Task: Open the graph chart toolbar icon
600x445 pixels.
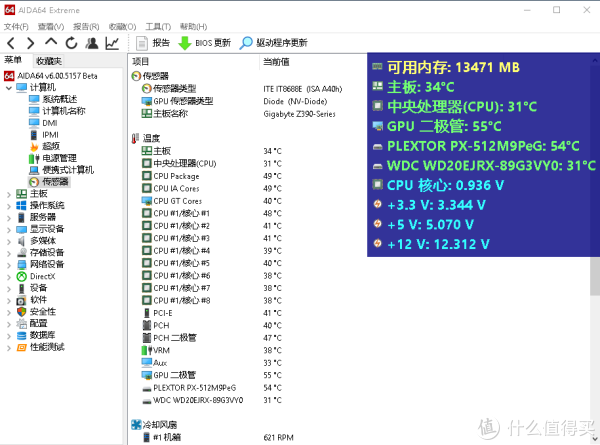Action: tap(112, 43)
